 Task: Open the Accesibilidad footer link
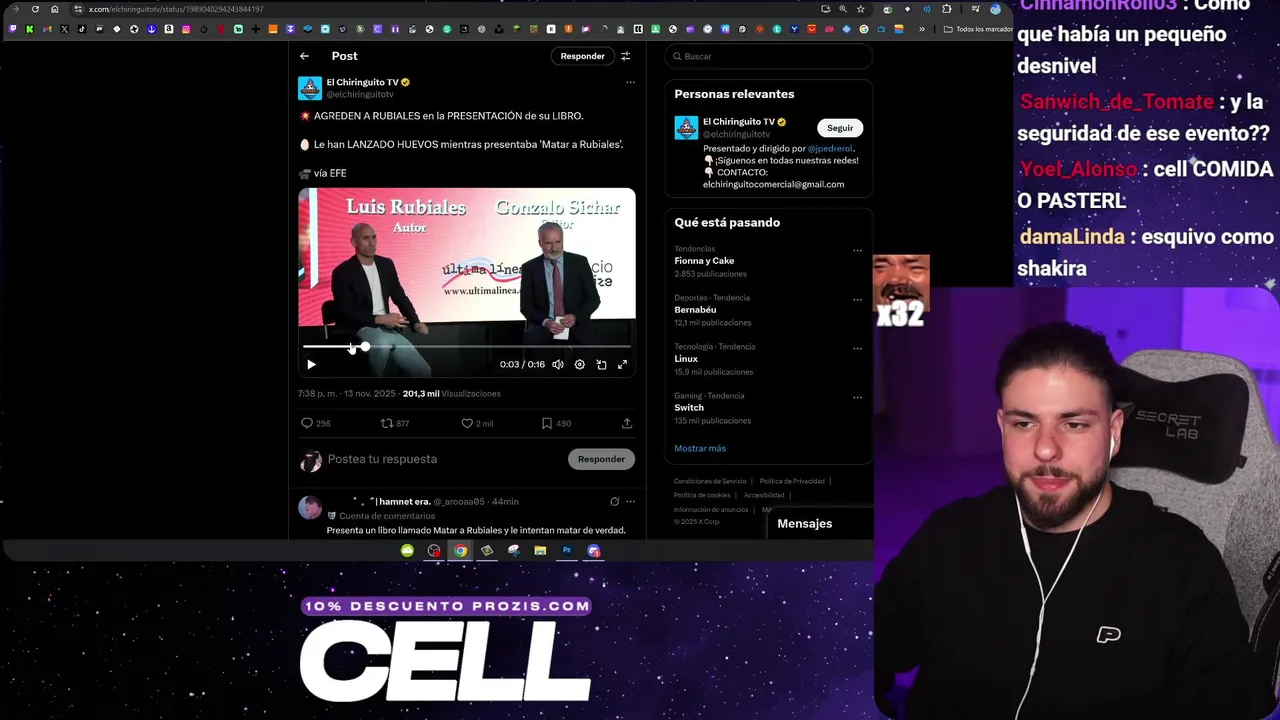tap(764, 495)
